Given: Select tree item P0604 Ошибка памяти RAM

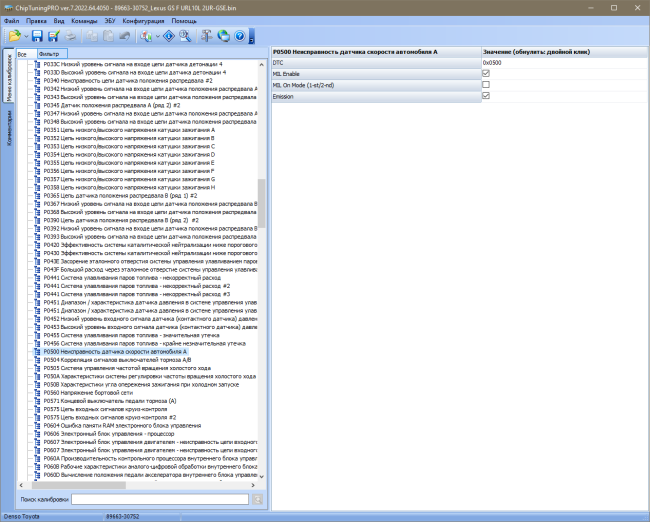Looking at the screenshot, I should click(122, 425).
